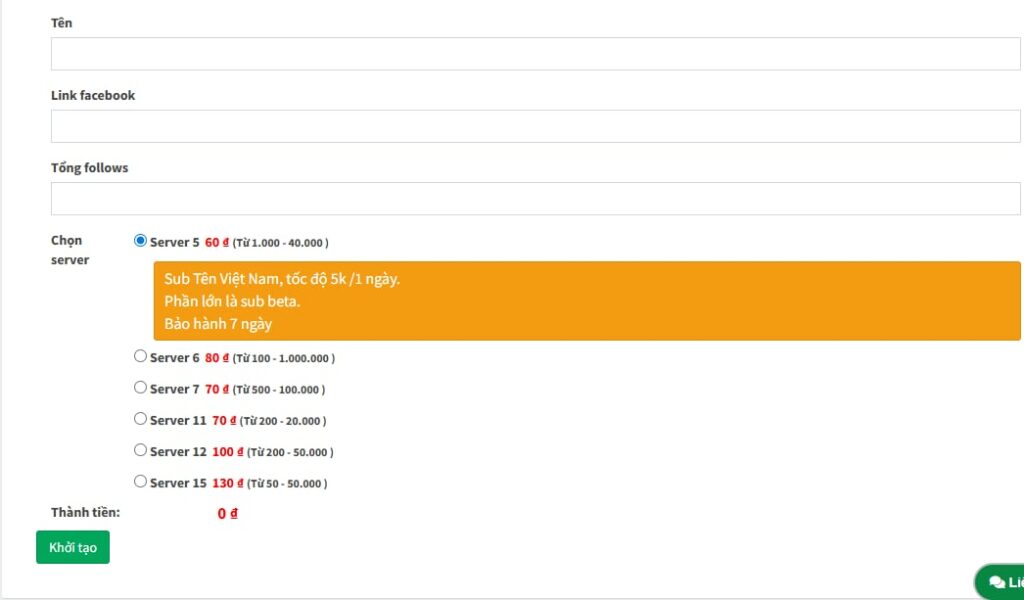Open the live chat bubble icon
The image size is (1024, 600).
coord(997,582)
